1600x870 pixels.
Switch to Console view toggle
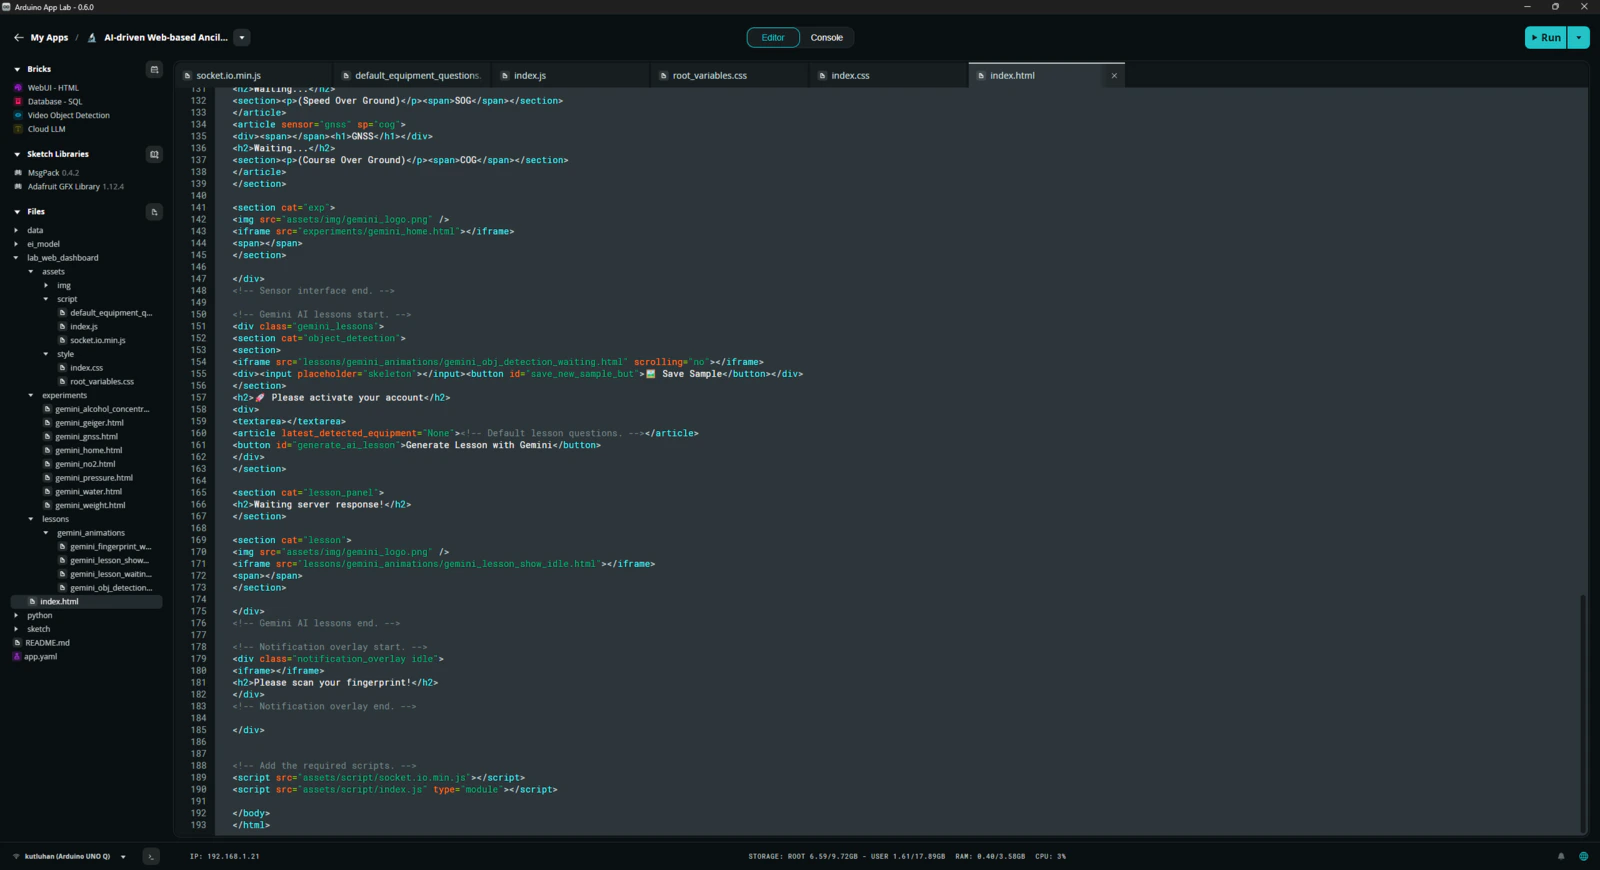tap(826, 38)
